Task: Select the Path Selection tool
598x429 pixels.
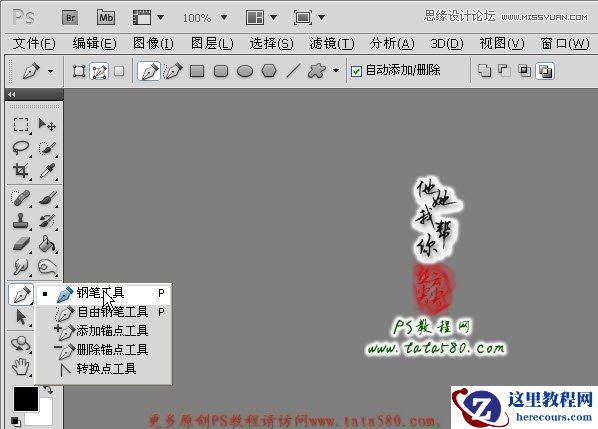Action: [x=21, y=318]
